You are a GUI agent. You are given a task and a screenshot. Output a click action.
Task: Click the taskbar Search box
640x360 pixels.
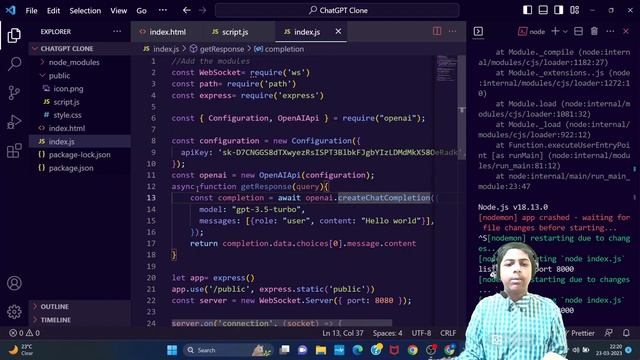click(227, 350)
